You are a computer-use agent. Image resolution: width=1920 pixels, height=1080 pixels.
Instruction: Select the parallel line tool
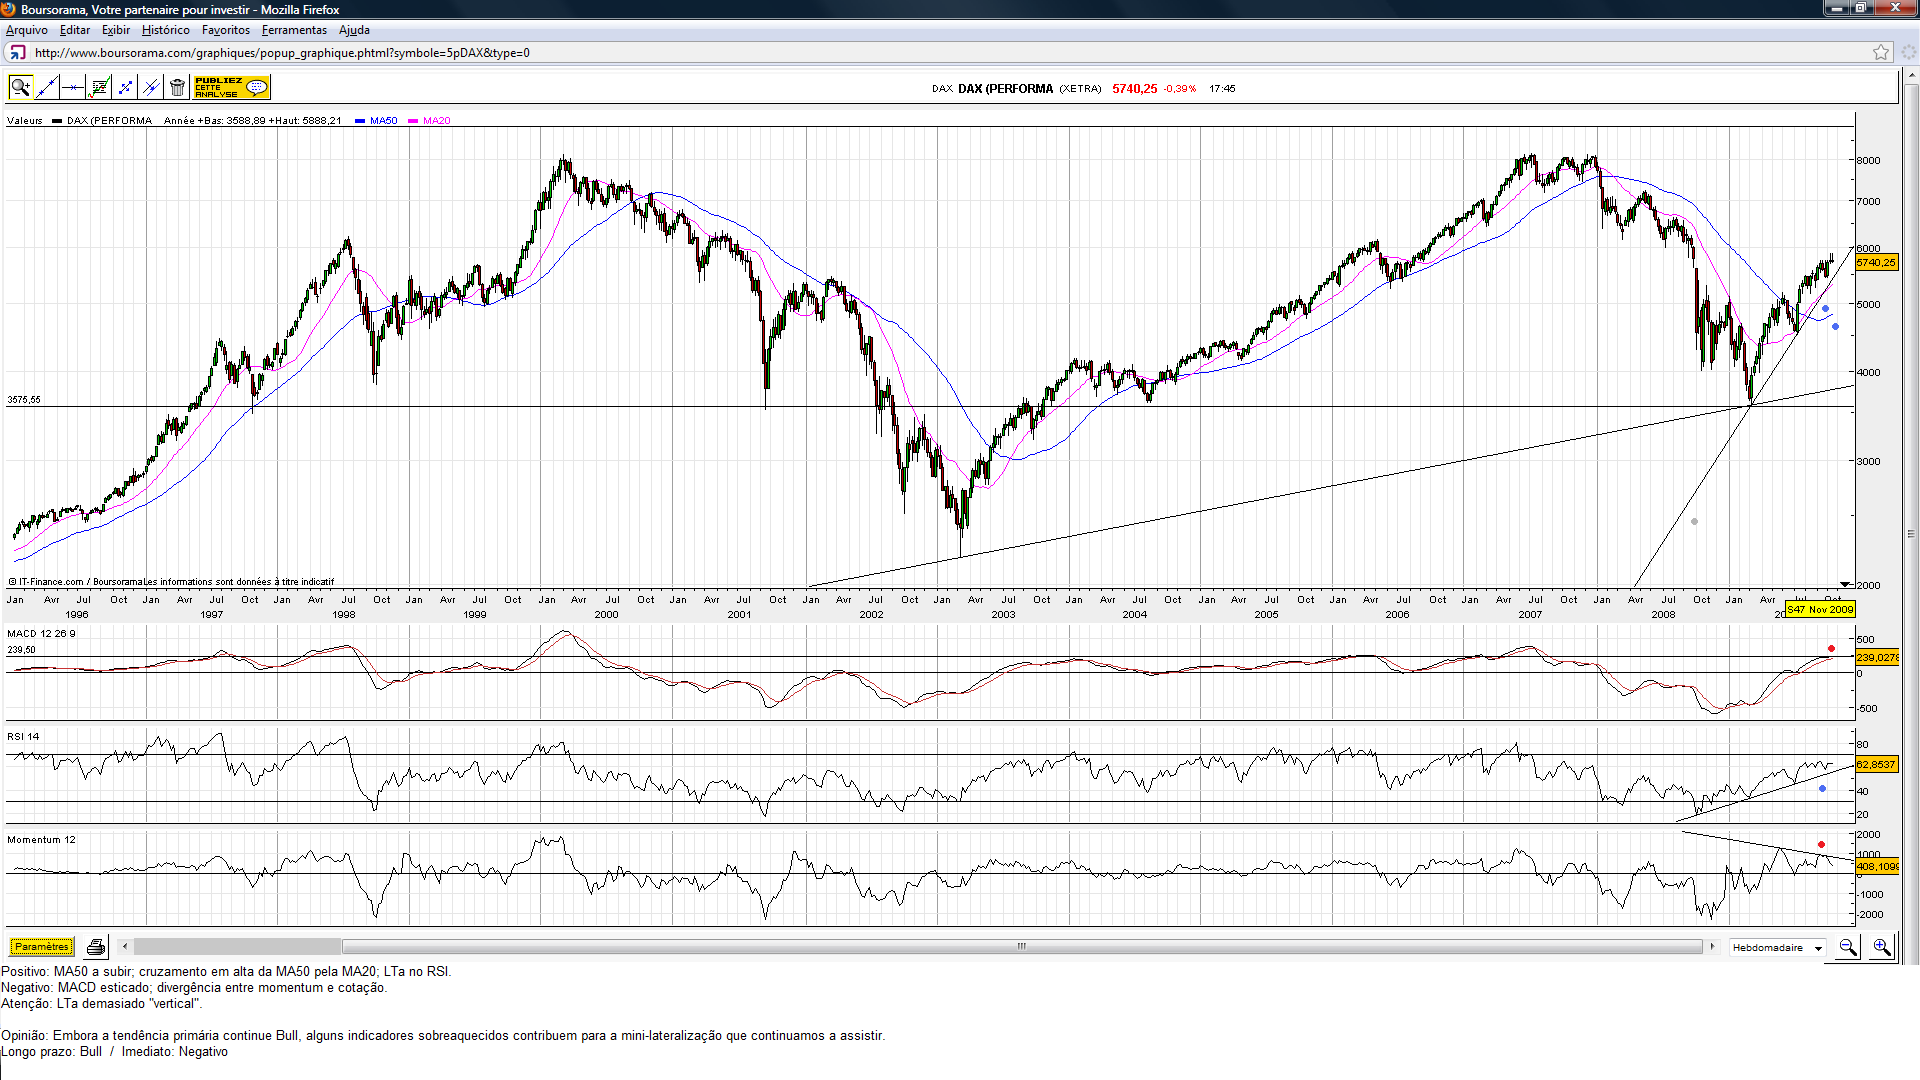(x=151, y=88)
